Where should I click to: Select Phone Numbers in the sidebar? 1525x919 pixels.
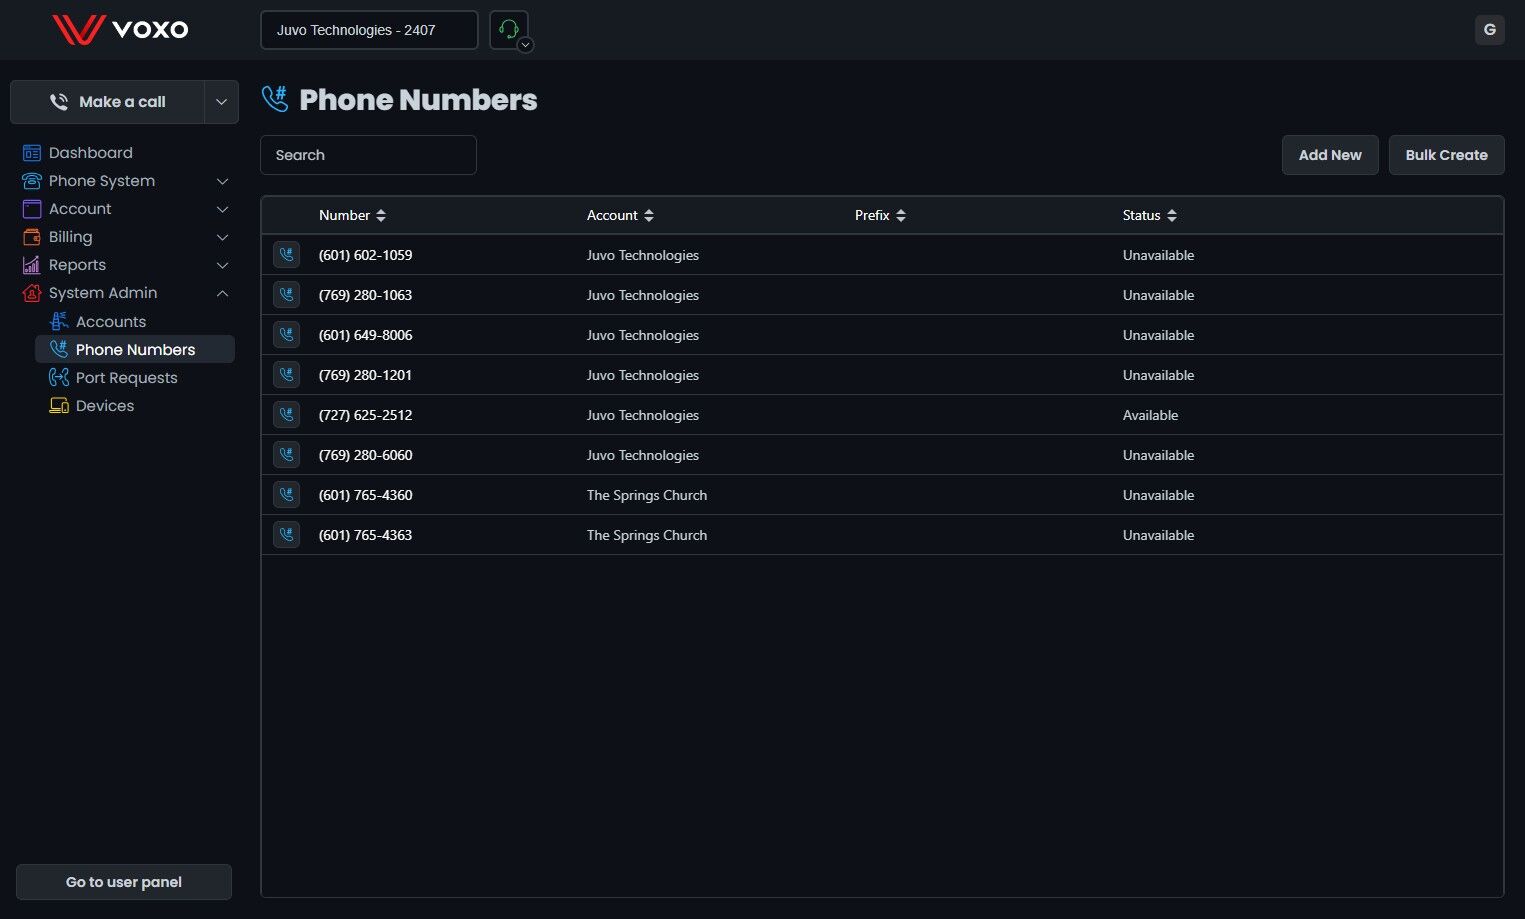tap(135, 349)
